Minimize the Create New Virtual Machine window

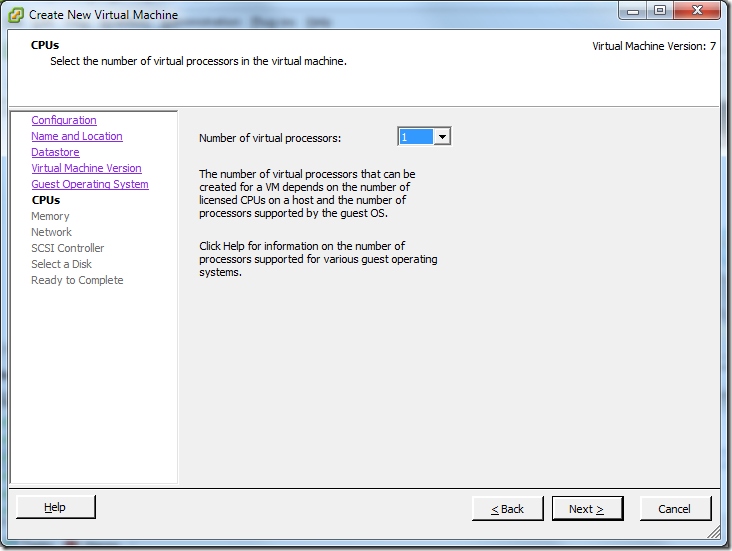pos(633,11)
